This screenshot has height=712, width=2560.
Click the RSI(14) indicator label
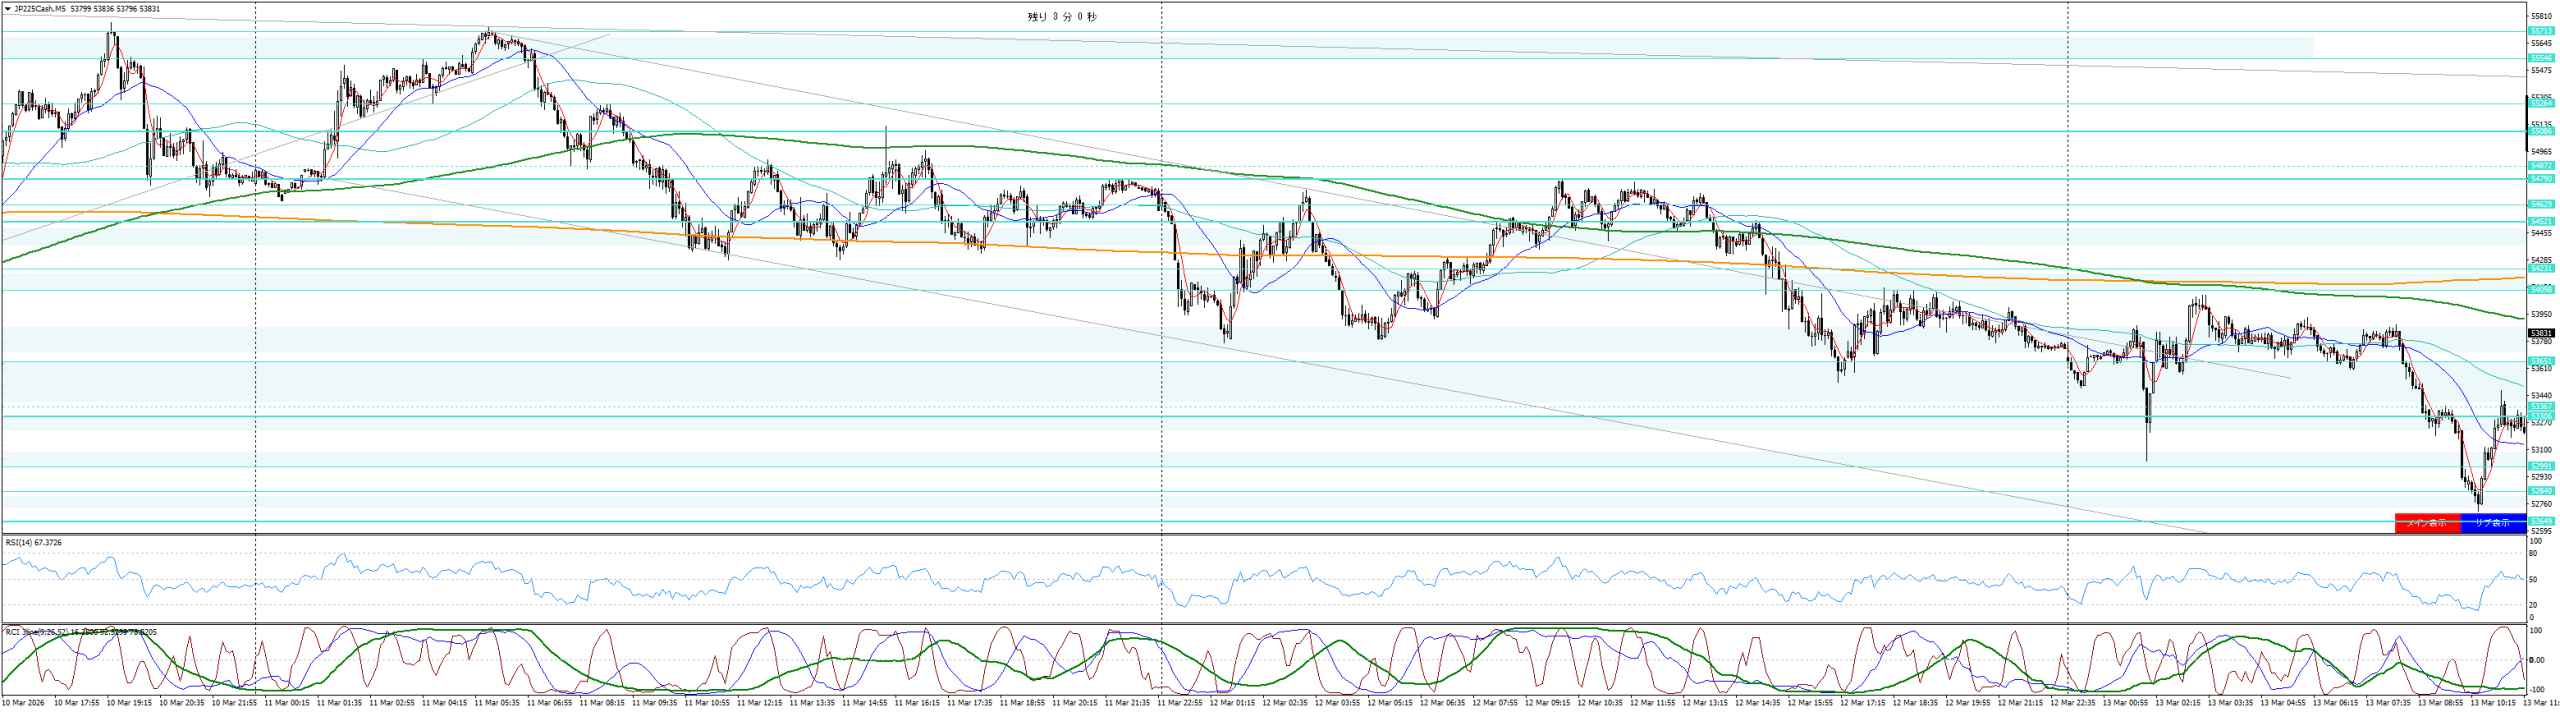coord(33,542)
